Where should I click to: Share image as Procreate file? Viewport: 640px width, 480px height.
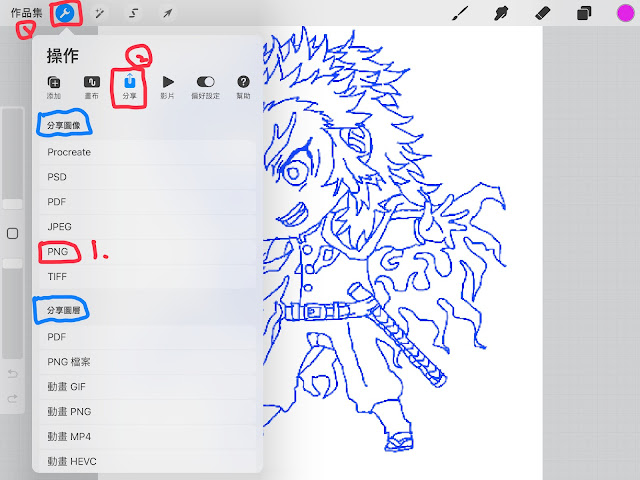pyautogui.click(x=148, y=152)
